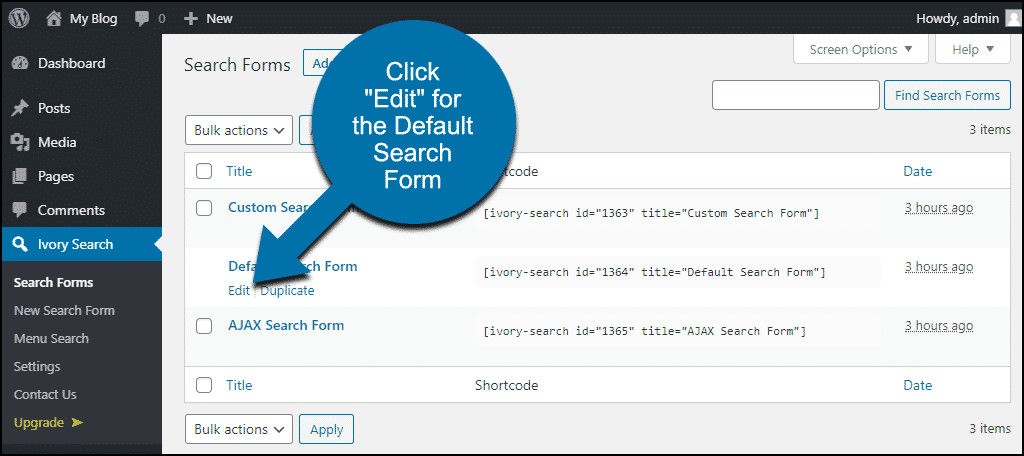Click the Upgrade arrow icon
This screenshot has height=456, width=1024.
tap(77, 423)
